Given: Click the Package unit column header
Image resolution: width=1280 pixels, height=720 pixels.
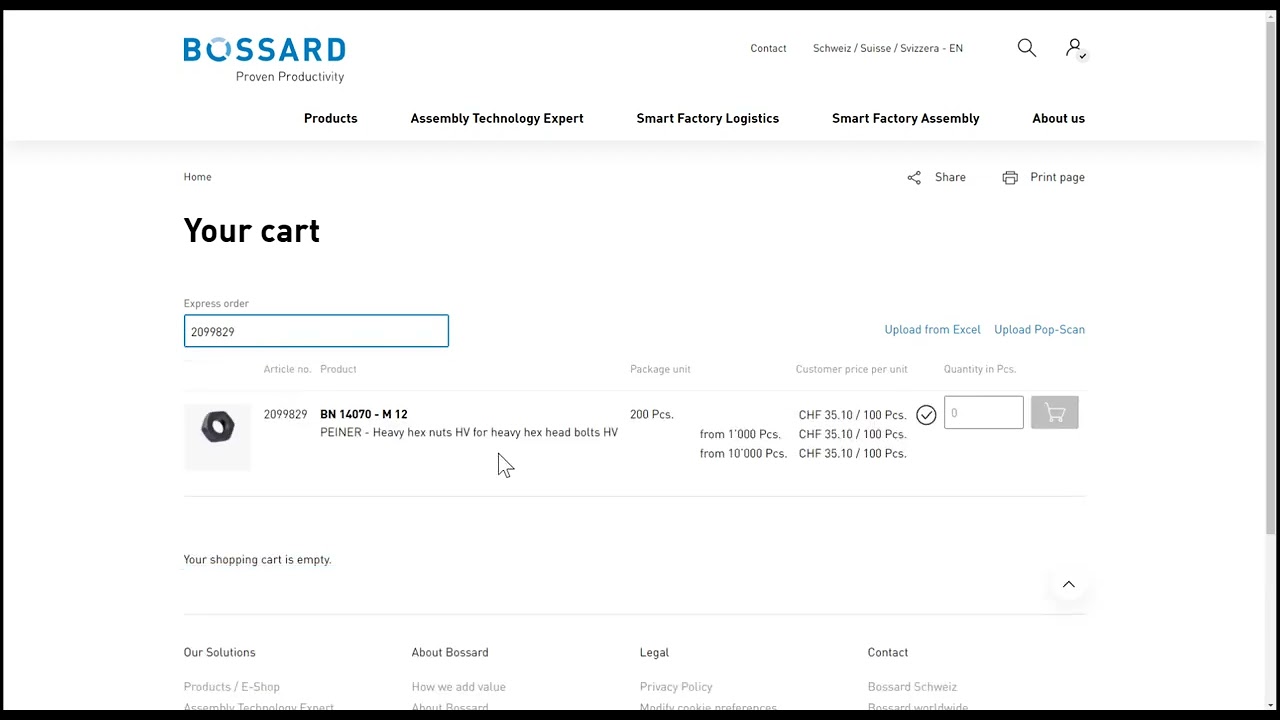Looking at the screenshot, I should [x=660, y=369].
